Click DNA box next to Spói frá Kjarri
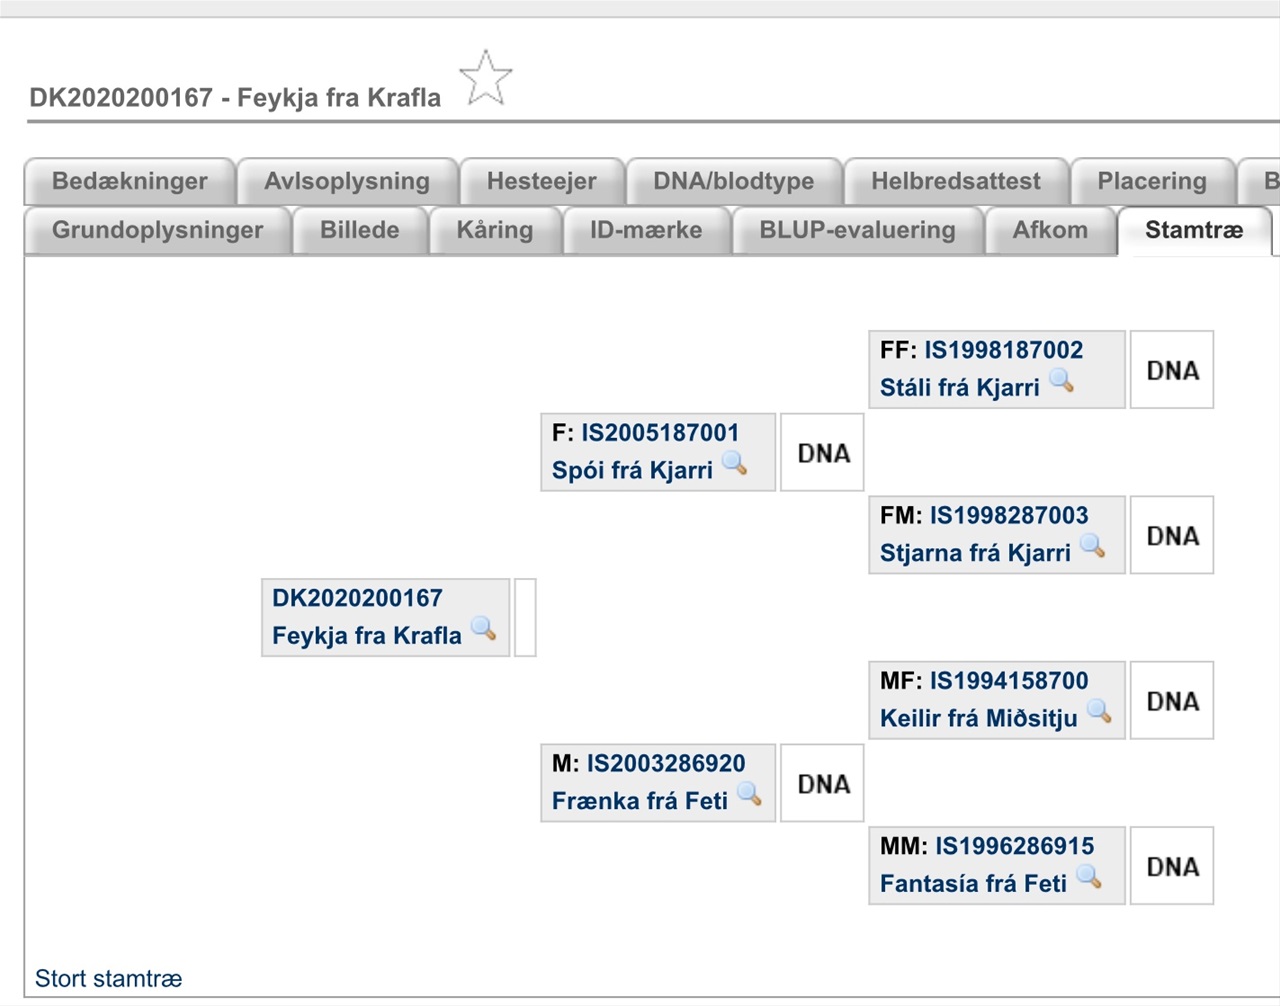This screenshot has height=1006, width=1280. click(x=822, y=453)
